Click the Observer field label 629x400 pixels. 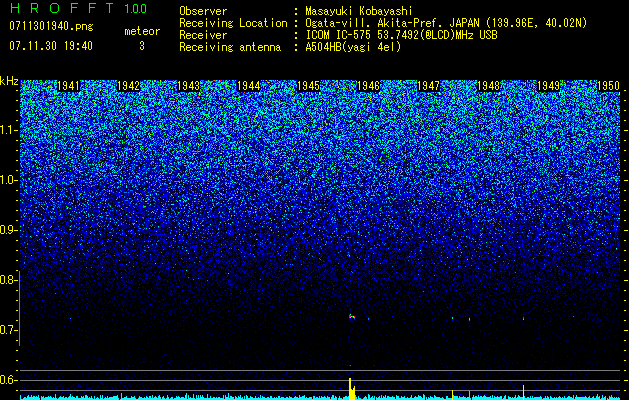click(203, 11)
